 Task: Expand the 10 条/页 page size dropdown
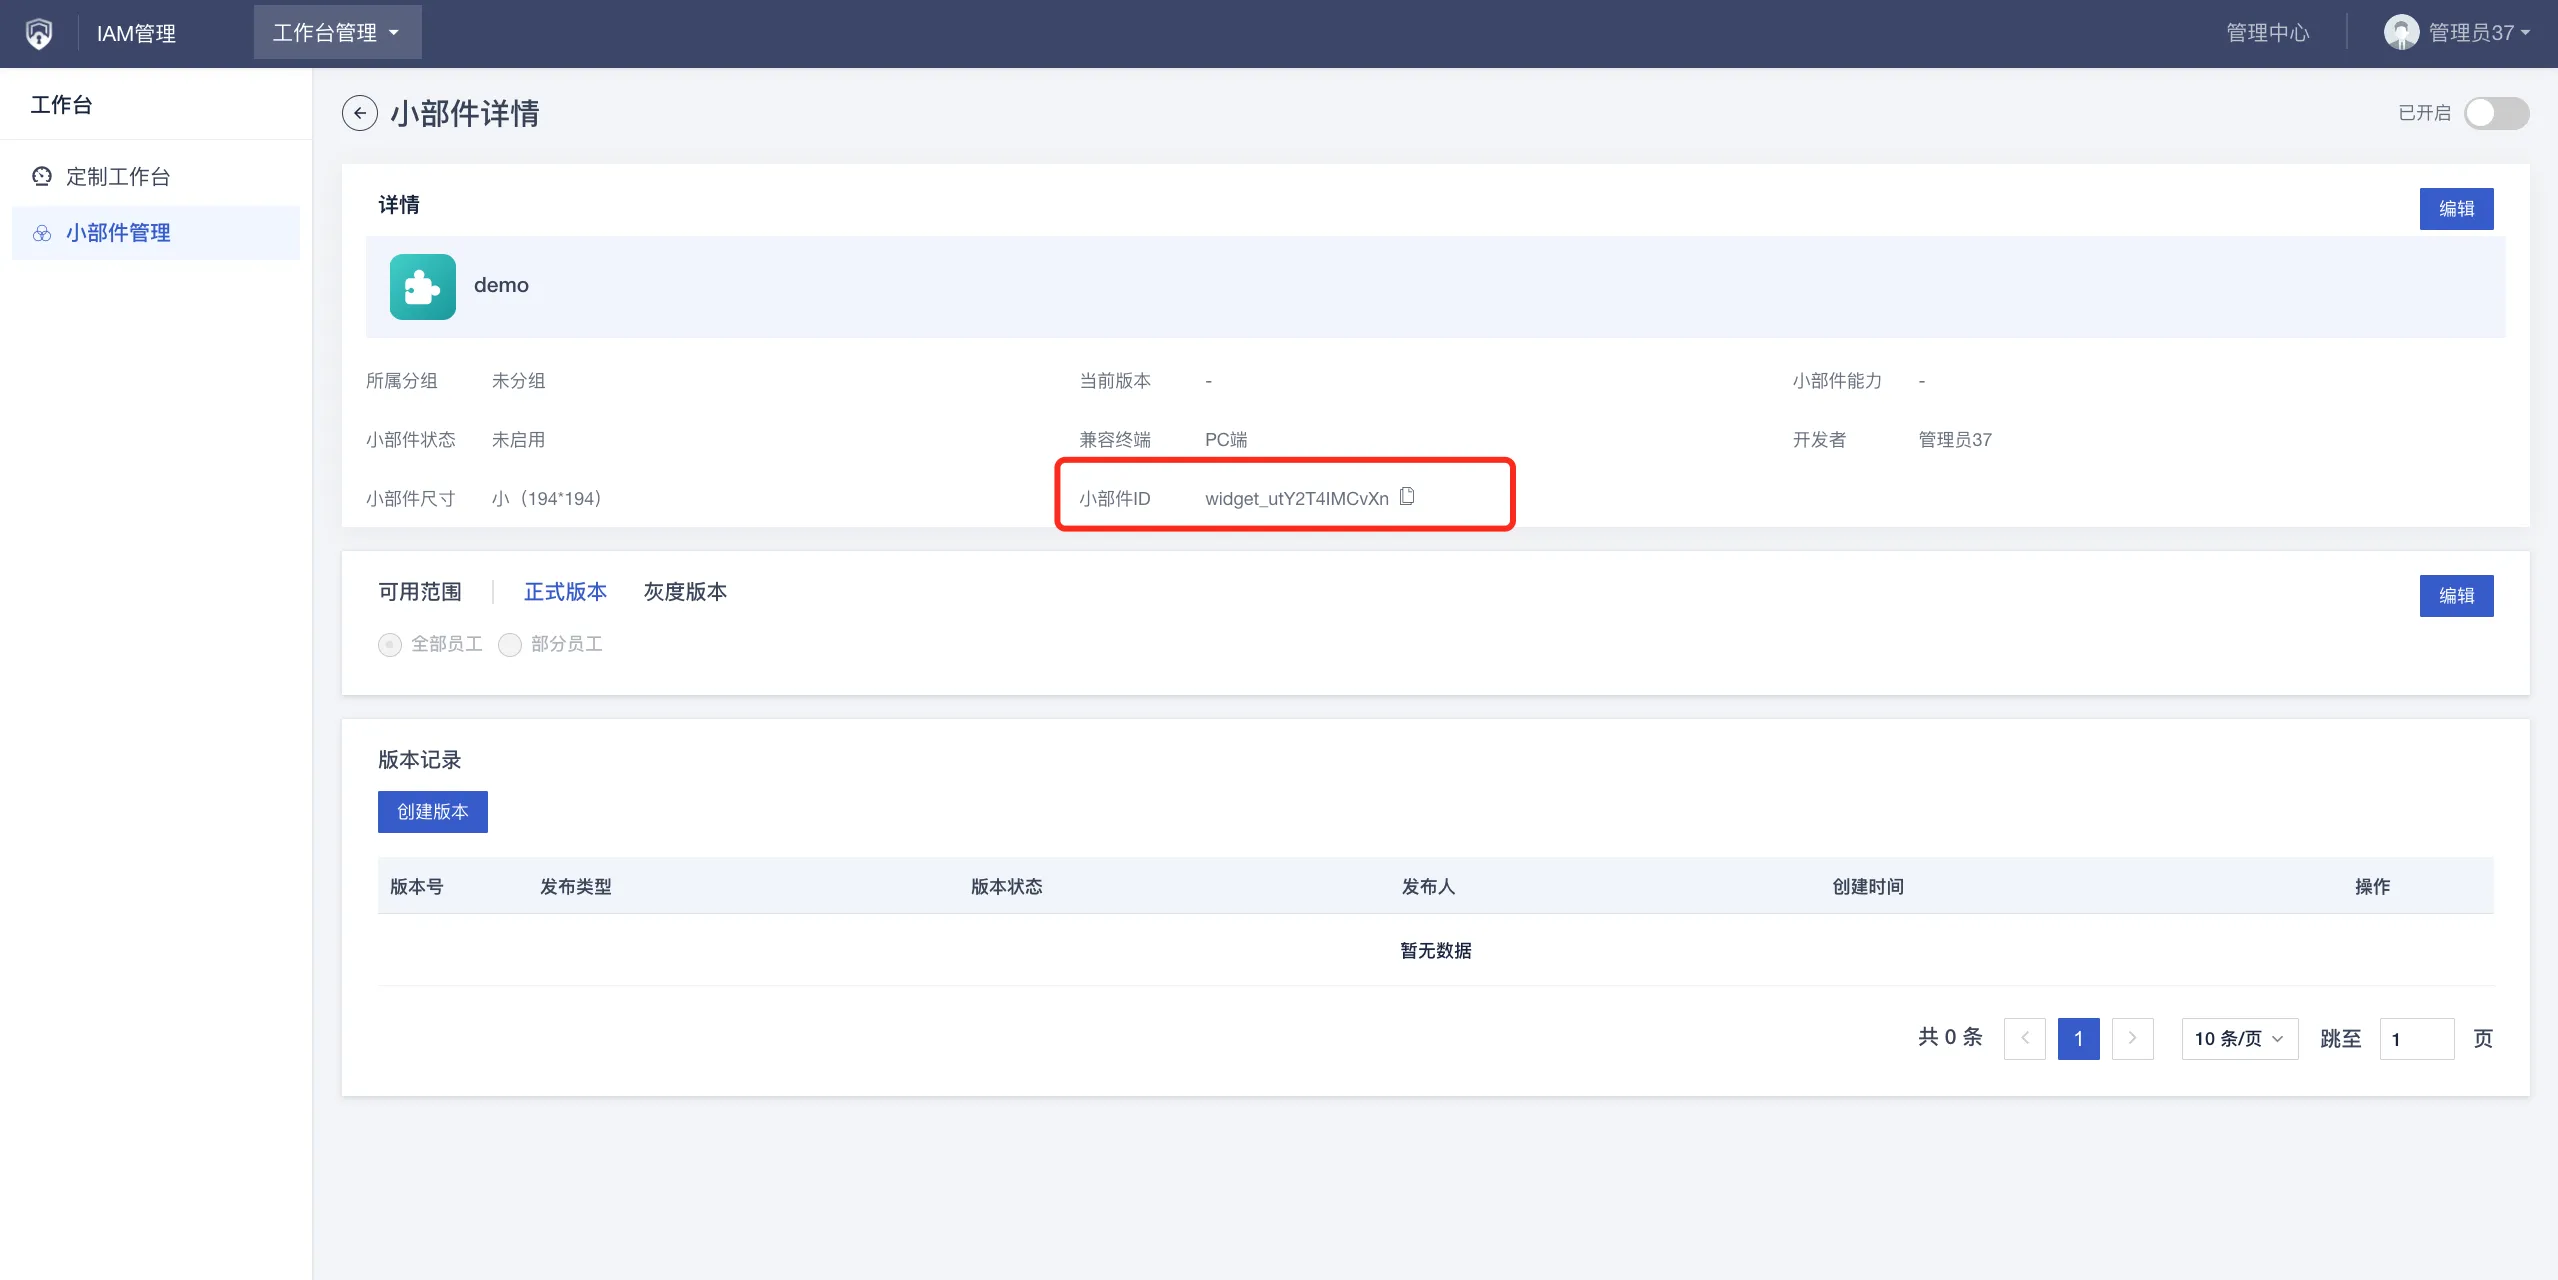2239,1039
